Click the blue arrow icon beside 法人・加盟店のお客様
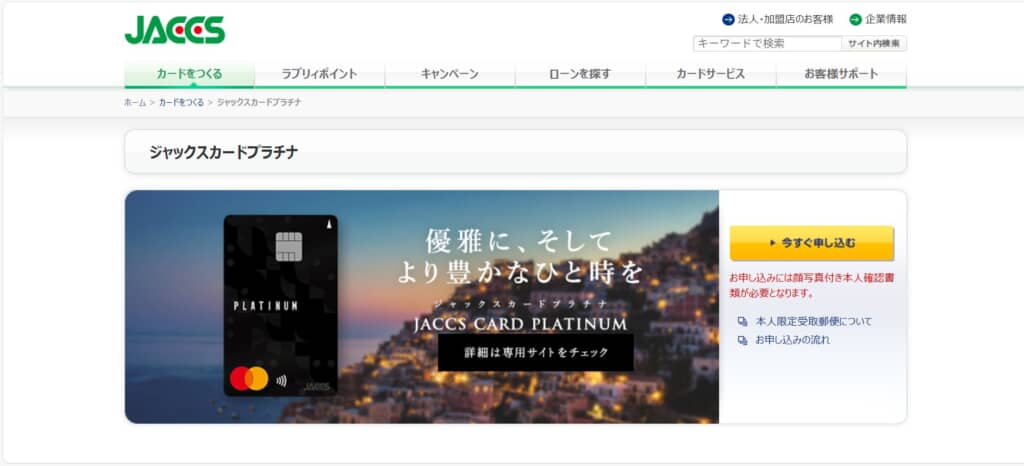The image size is (1024, 466). pos(728,19)
